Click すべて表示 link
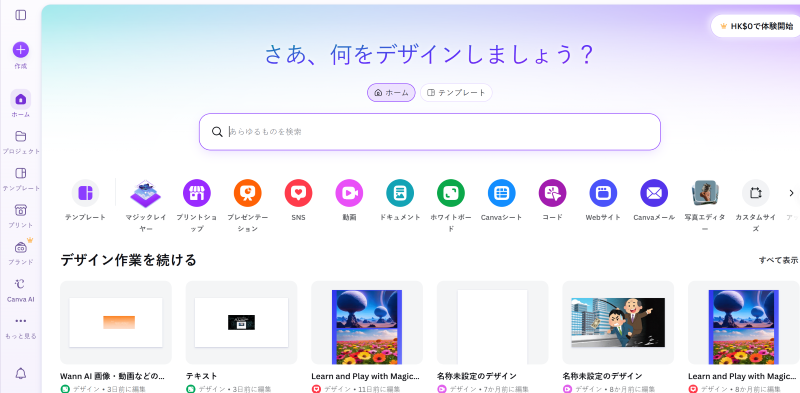The height and width of the screenshot is (393, 800). point(779,260)
